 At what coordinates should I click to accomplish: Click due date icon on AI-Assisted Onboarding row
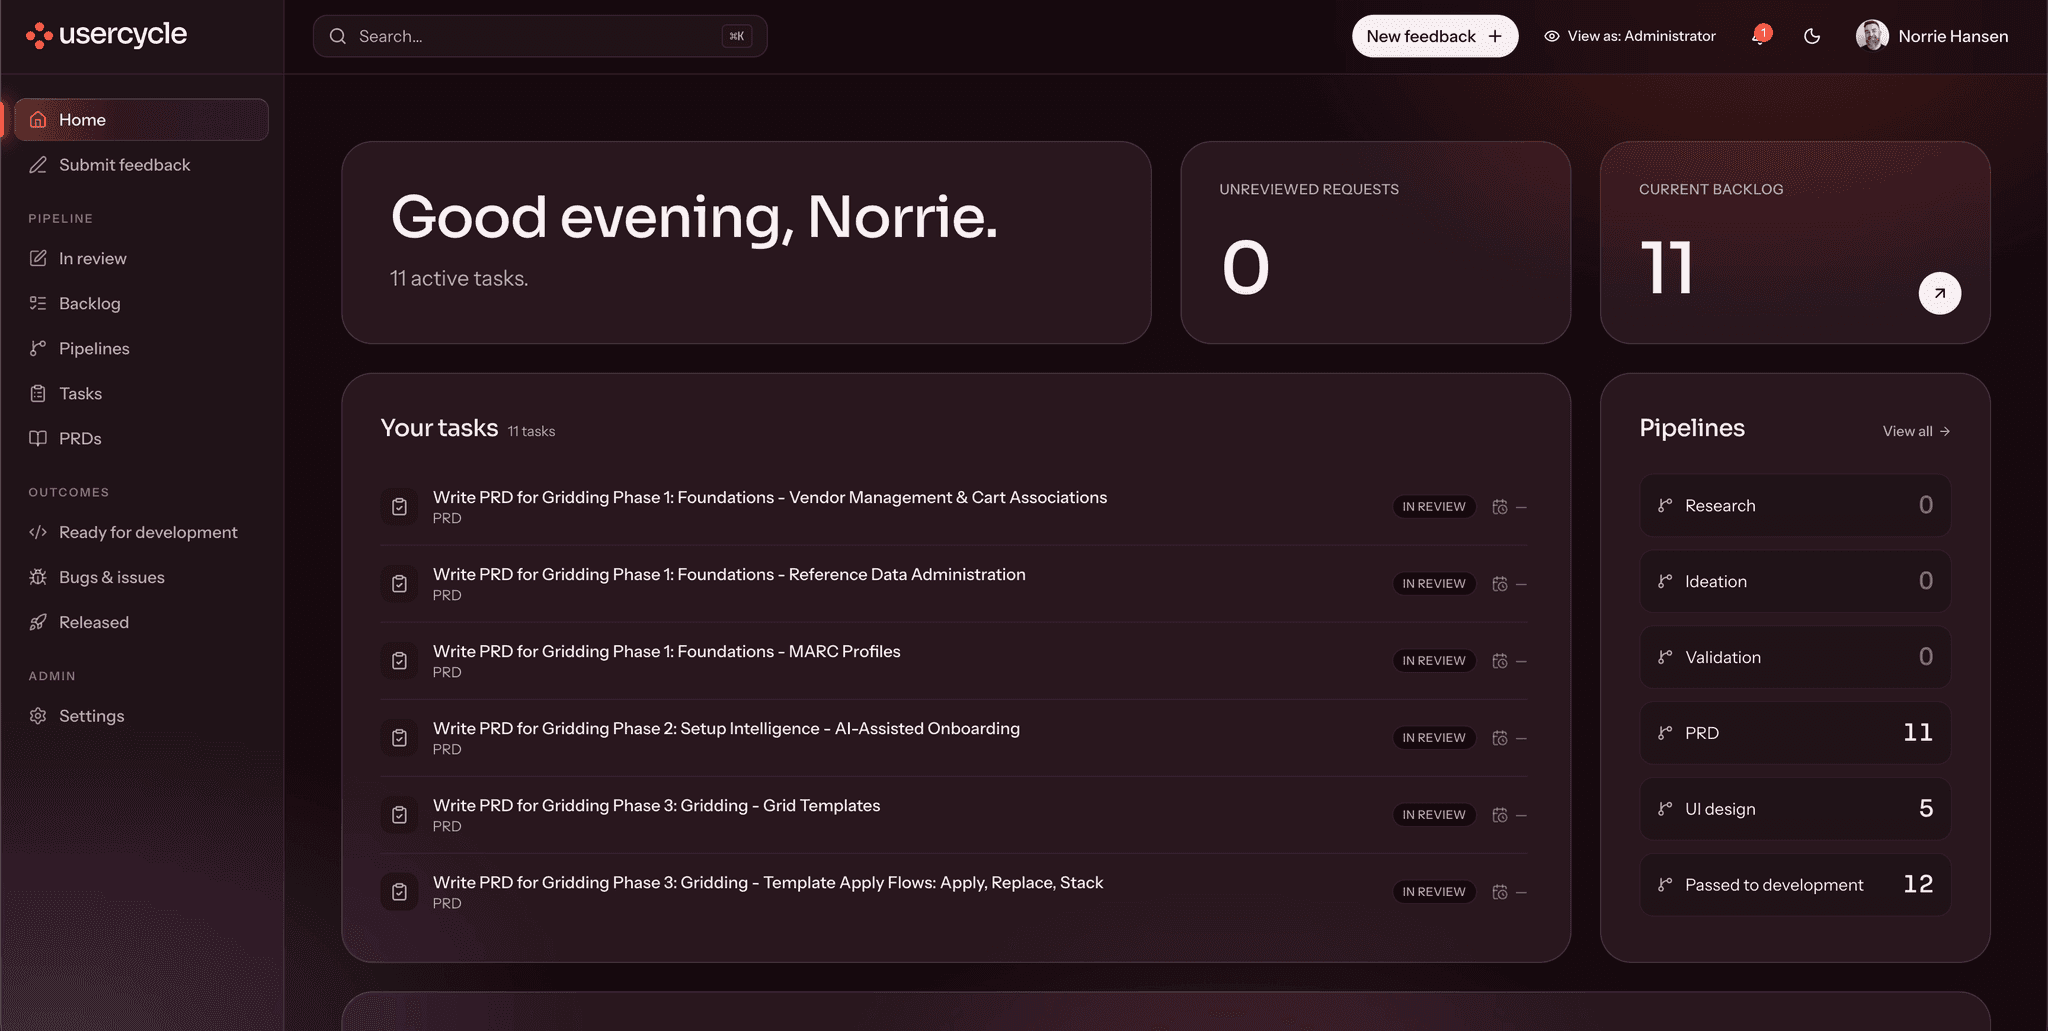(x=1500, y=738)
